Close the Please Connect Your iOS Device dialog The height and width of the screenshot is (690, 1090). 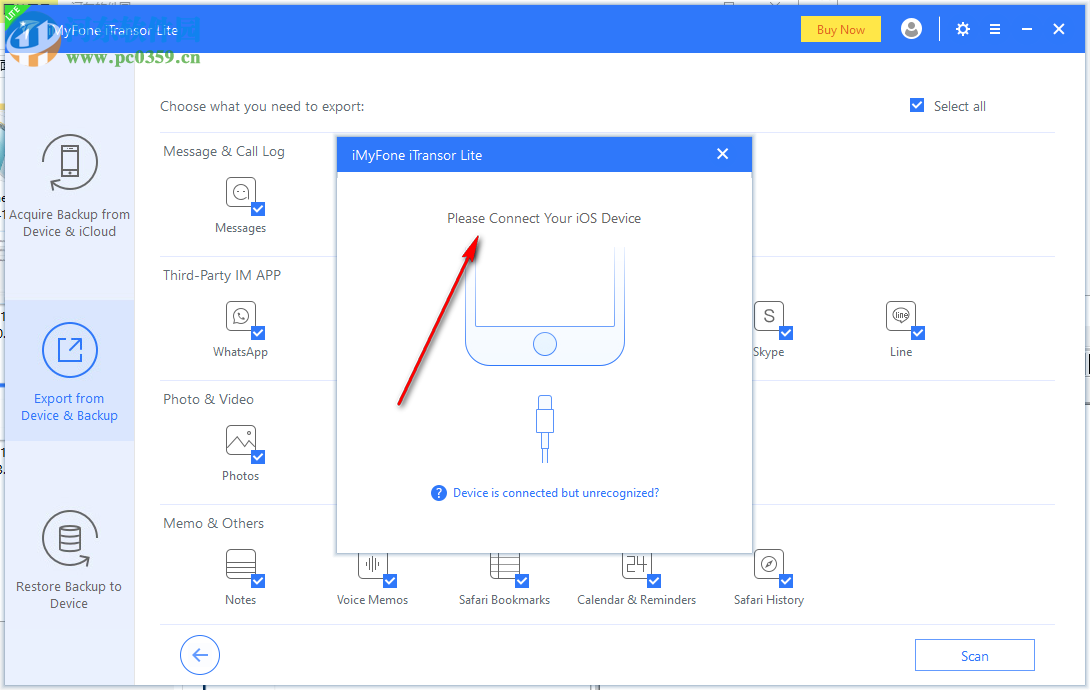pyautogui.click(x=722, y=154)
